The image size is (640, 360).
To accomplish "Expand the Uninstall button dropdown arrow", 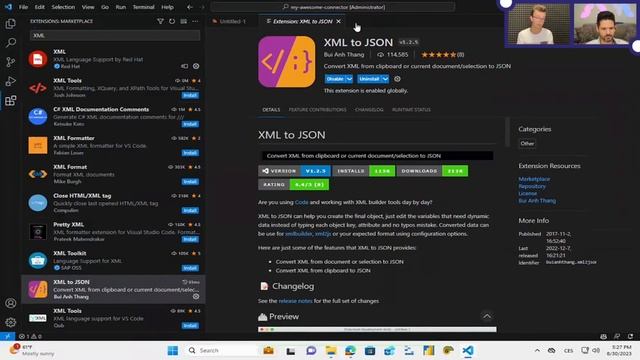I will [x=385, y=79].
